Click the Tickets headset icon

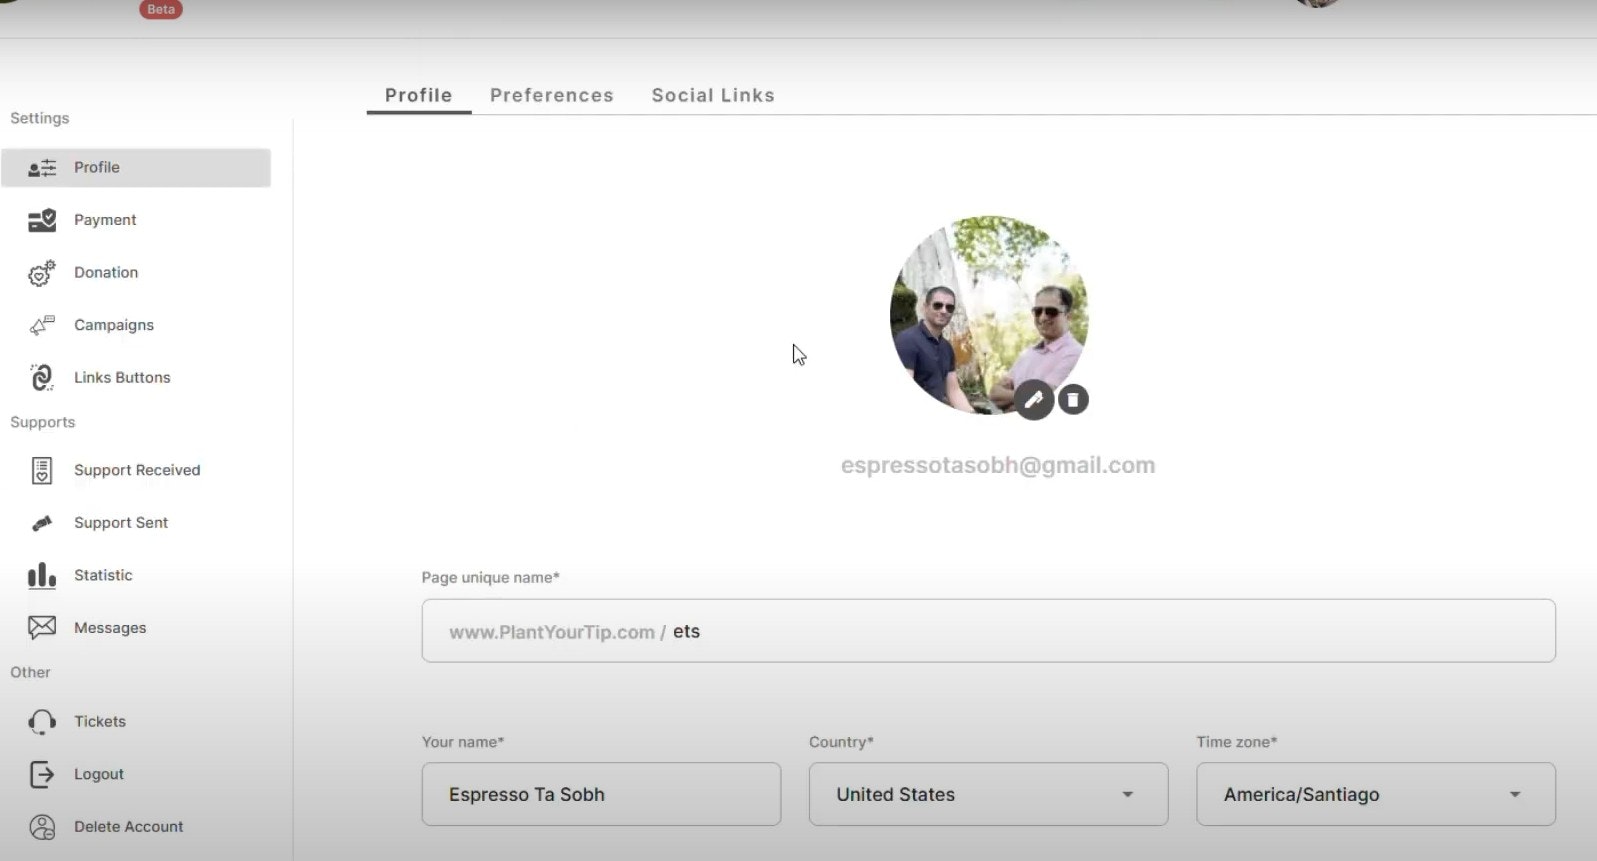point(42,722)
